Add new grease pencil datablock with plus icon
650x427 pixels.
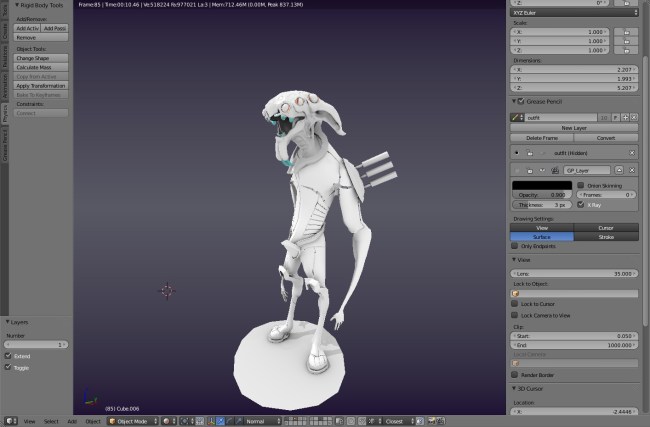point(624,116)
